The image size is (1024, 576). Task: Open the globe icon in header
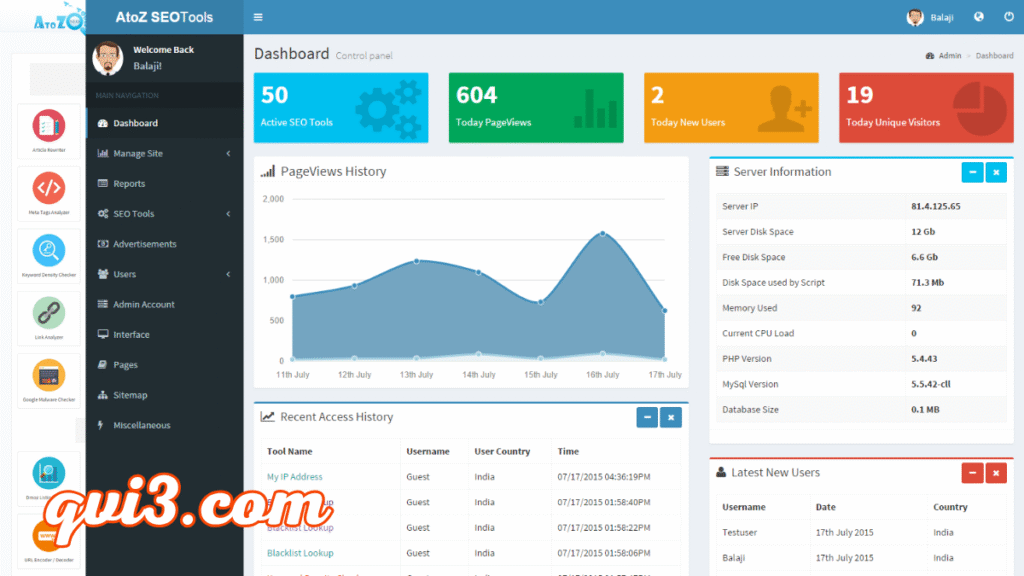(x=978, y=17)
